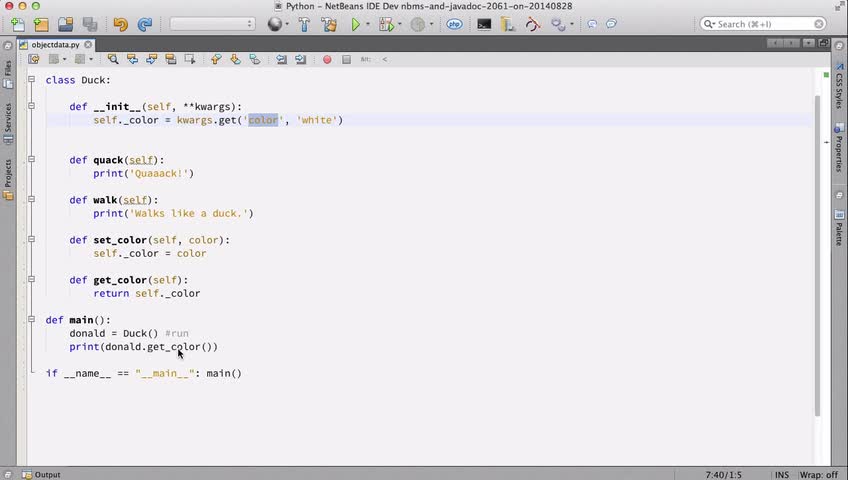Undo the last edit
Viewport: 848px width, 480px height.
(x=120, y=24)
